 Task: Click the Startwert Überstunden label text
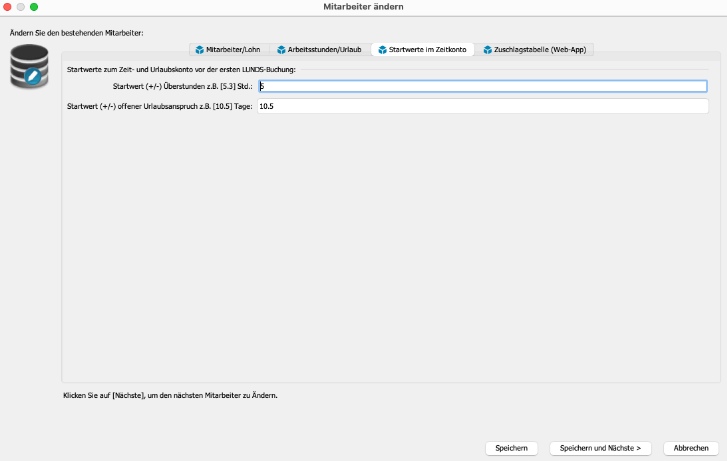(182, 86)
